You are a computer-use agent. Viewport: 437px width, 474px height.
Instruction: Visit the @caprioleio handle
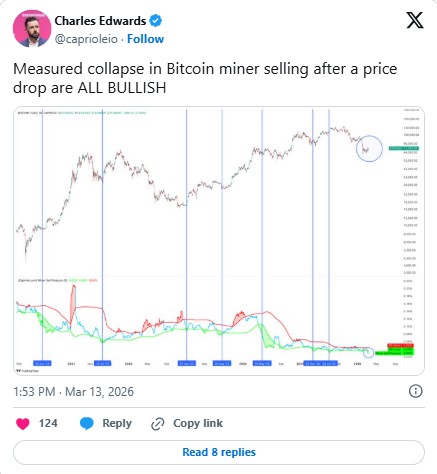86,39
